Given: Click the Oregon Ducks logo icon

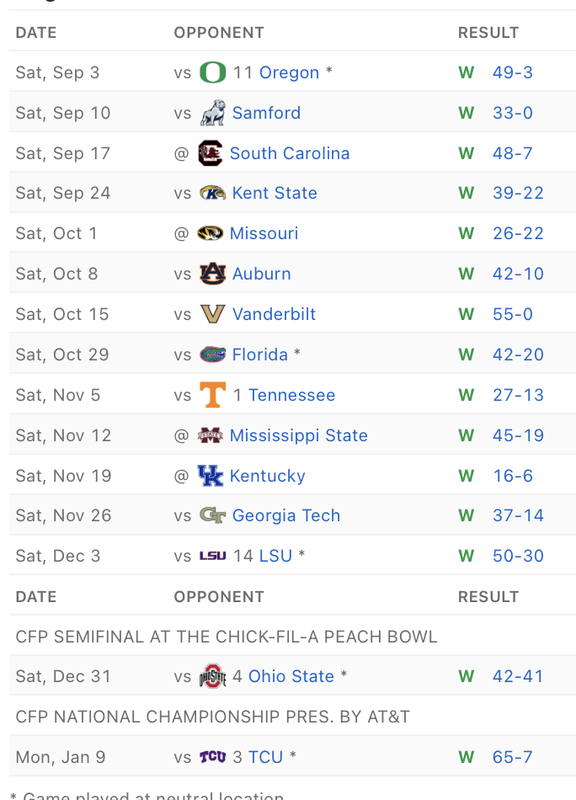Looking at the screenshot, I should pos(212,72).
